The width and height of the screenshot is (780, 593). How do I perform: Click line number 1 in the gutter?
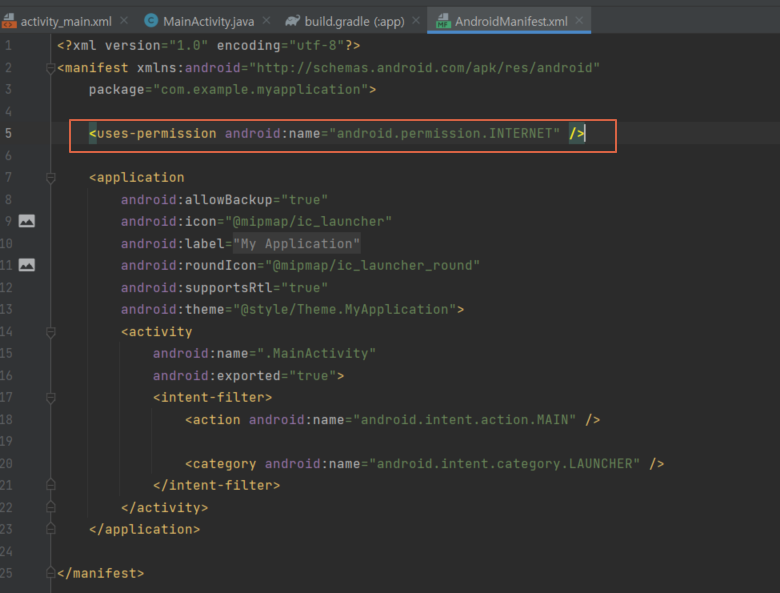tap(8, 46)
